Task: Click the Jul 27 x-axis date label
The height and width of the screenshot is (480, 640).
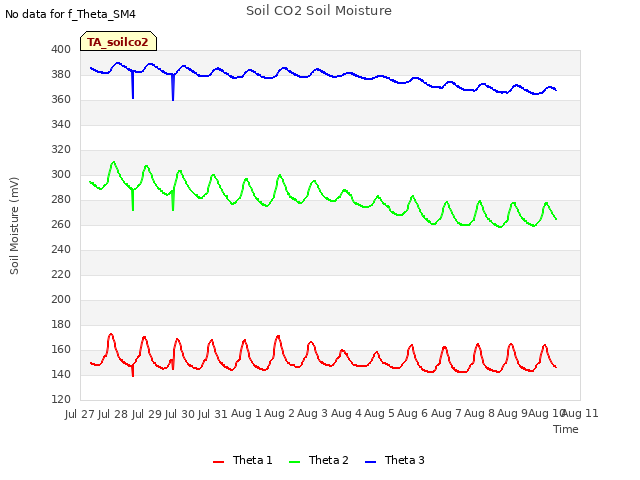Action: [80, 414]
